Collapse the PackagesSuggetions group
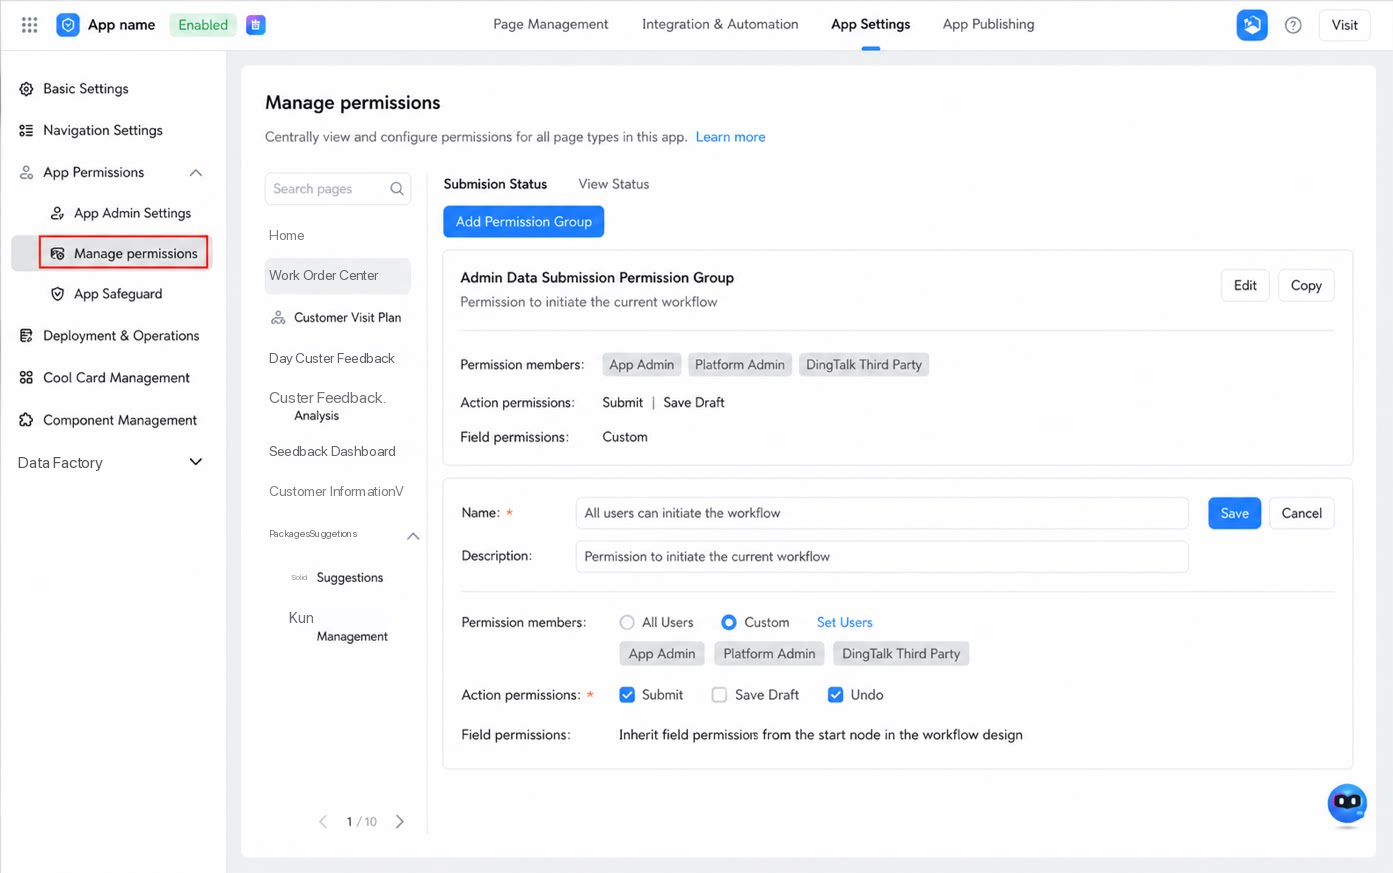 pos(413,536)
